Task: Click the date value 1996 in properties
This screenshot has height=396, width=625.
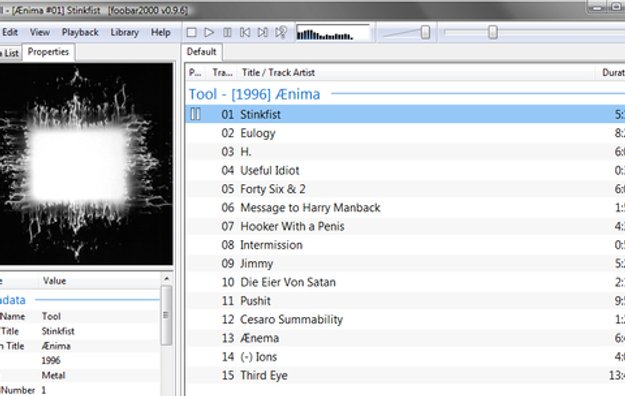Action: point(51,361)
